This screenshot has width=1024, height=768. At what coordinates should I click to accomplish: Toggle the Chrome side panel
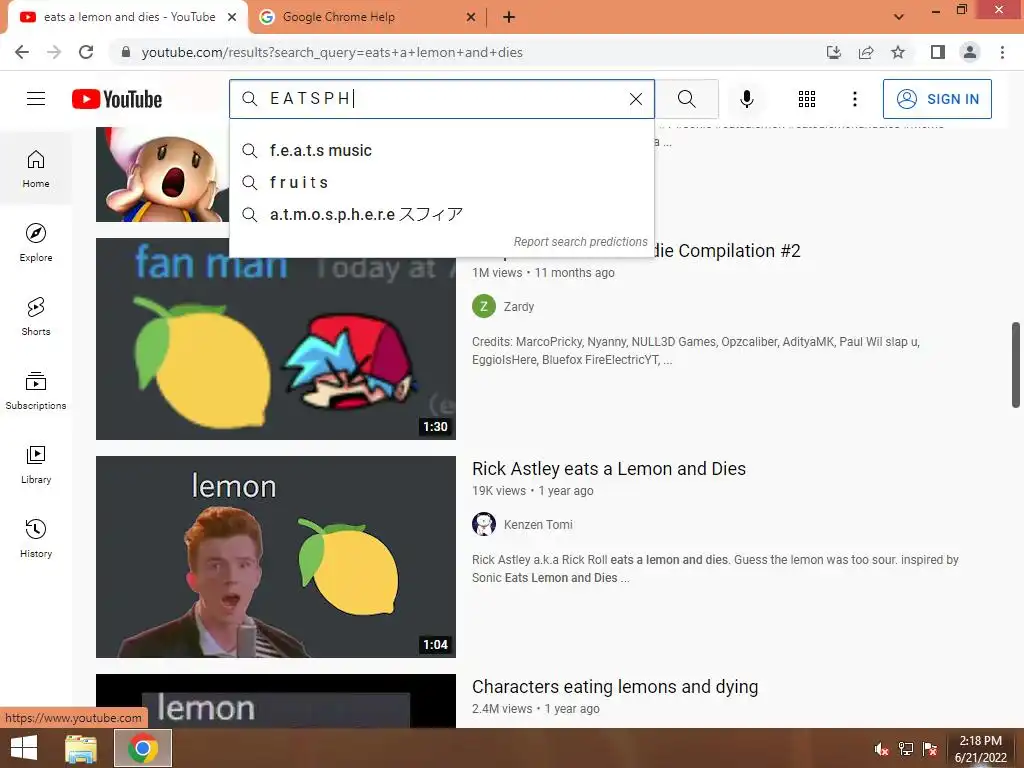(938, 52)
